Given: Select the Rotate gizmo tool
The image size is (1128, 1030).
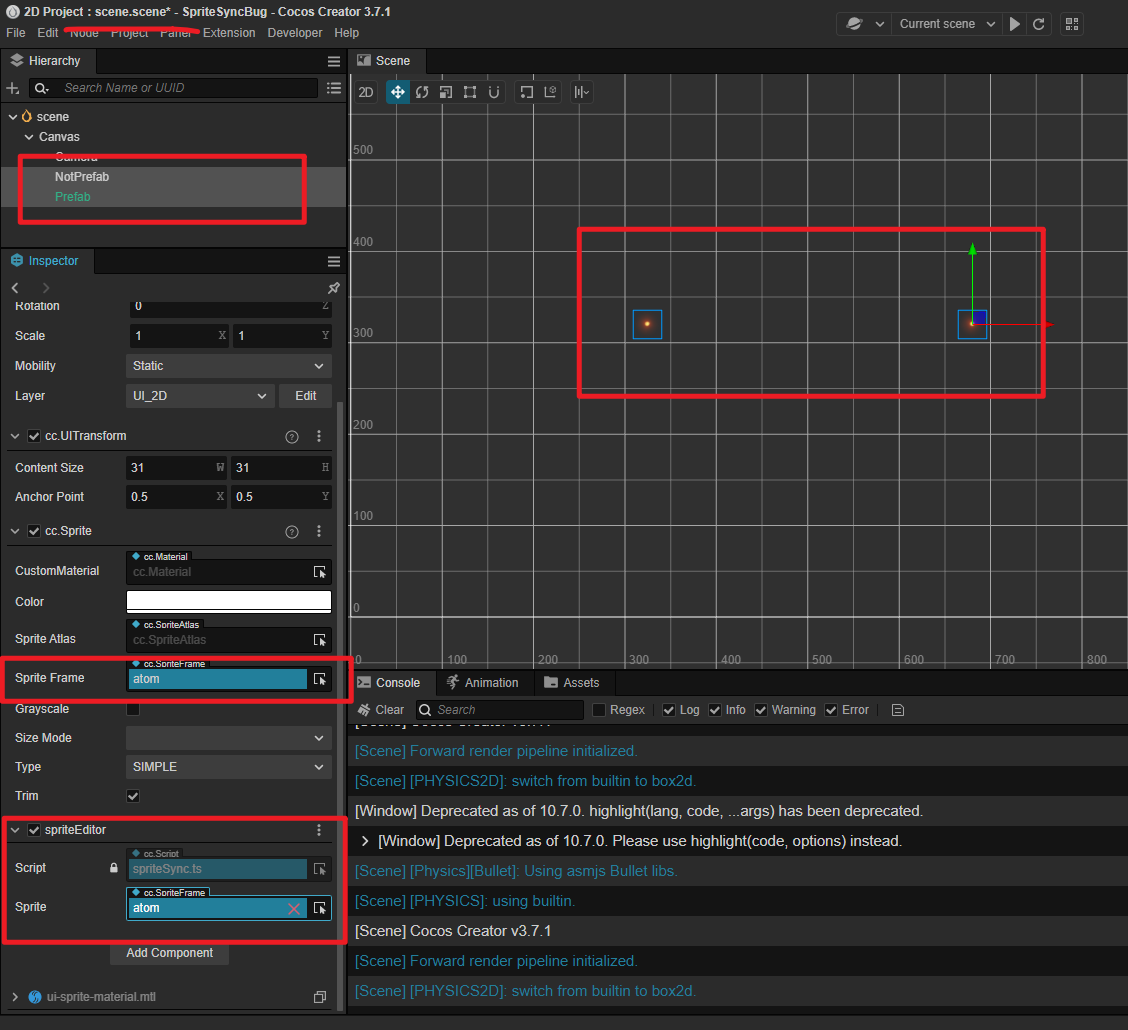Looking at the screenshot, I should pyautogui.click(x=422, y=92).
